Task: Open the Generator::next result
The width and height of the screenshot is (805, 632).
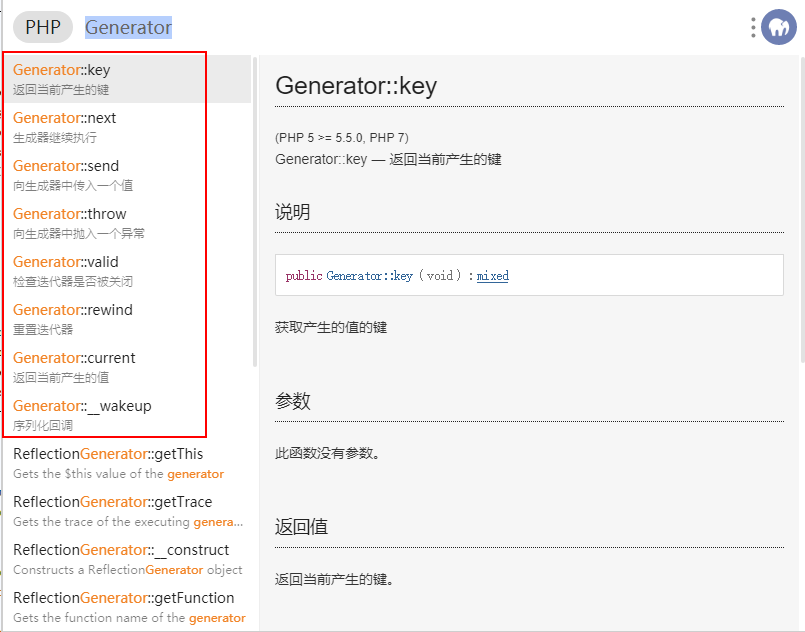Action: (x=127, y=127)
